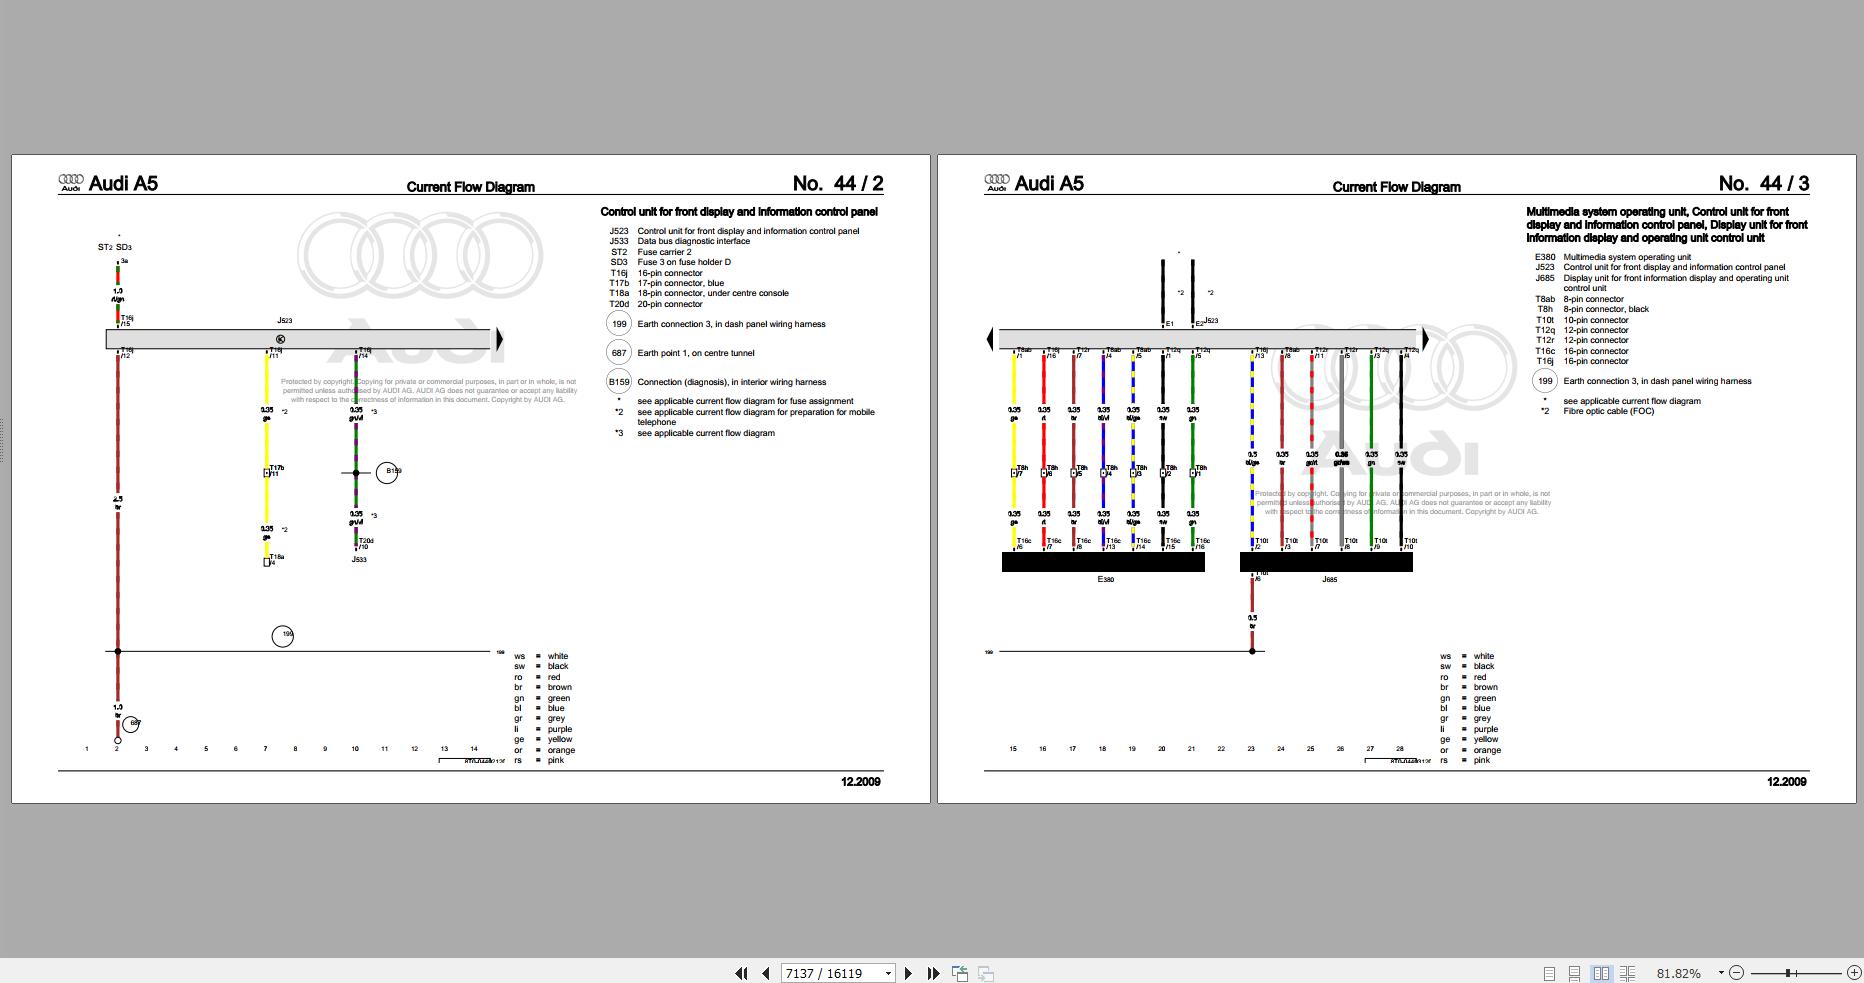The image size is (1864, 983).
Task: Click the 199 earth circle in right legend
Action: click(x=1545, y=381)
